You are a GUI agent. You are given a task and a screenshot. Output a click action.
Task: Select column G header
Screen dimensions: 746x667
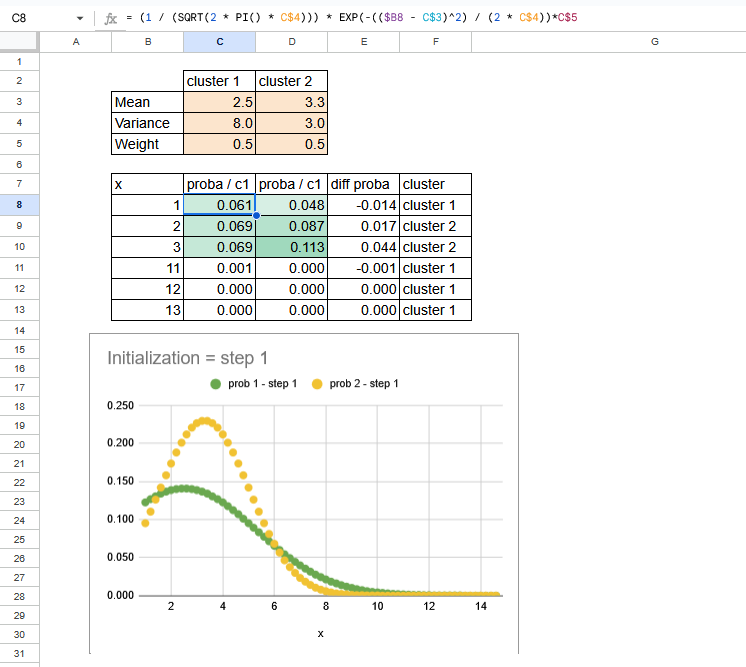tap(654, 41)
